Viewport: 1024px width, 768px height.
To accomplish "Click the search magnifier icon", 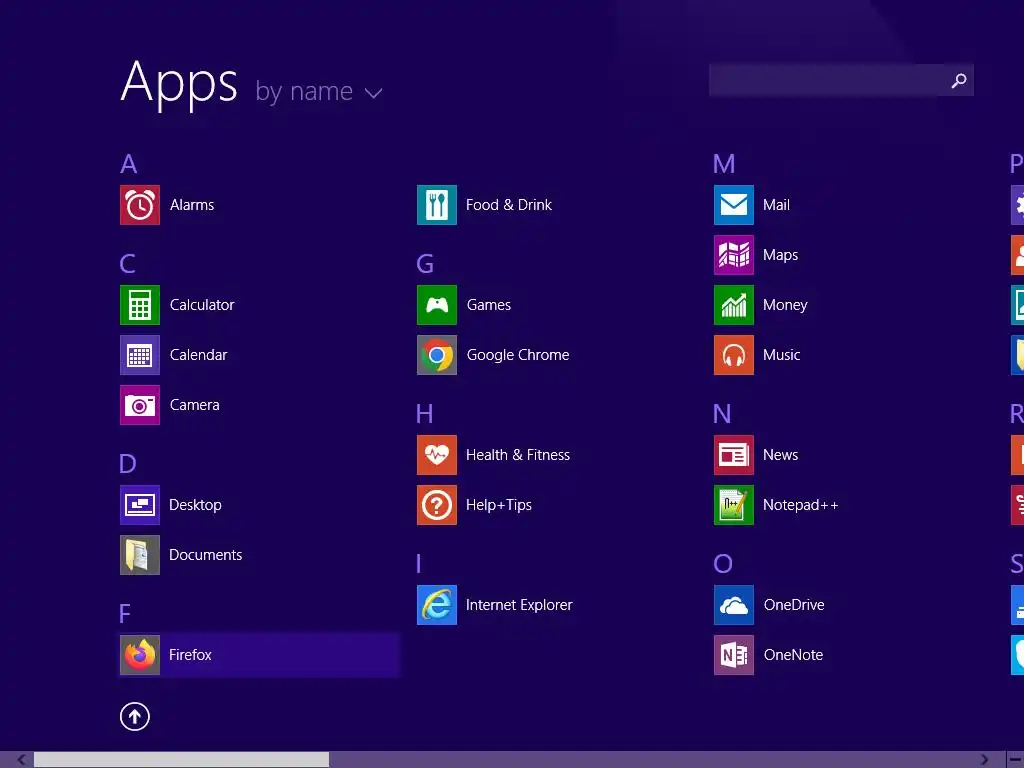I will [959, 80].
